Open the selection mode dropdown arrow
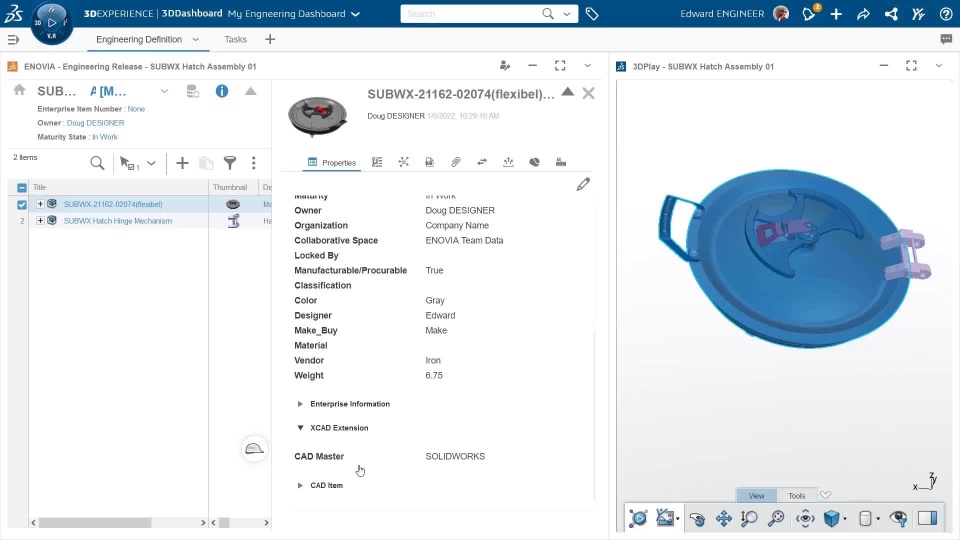Viewport: 960px width, 540px height. [x=151, y=163]
